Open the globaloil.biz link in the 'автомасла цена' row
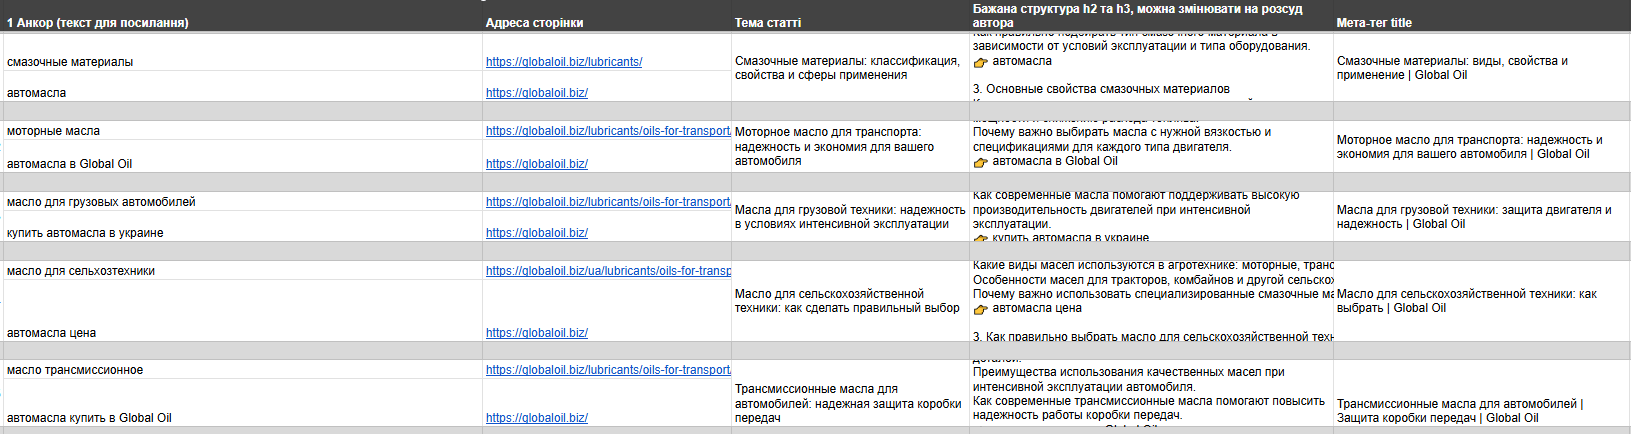Image resolution: width=1631 pixels, height=434 pixels. click(537, 333)
